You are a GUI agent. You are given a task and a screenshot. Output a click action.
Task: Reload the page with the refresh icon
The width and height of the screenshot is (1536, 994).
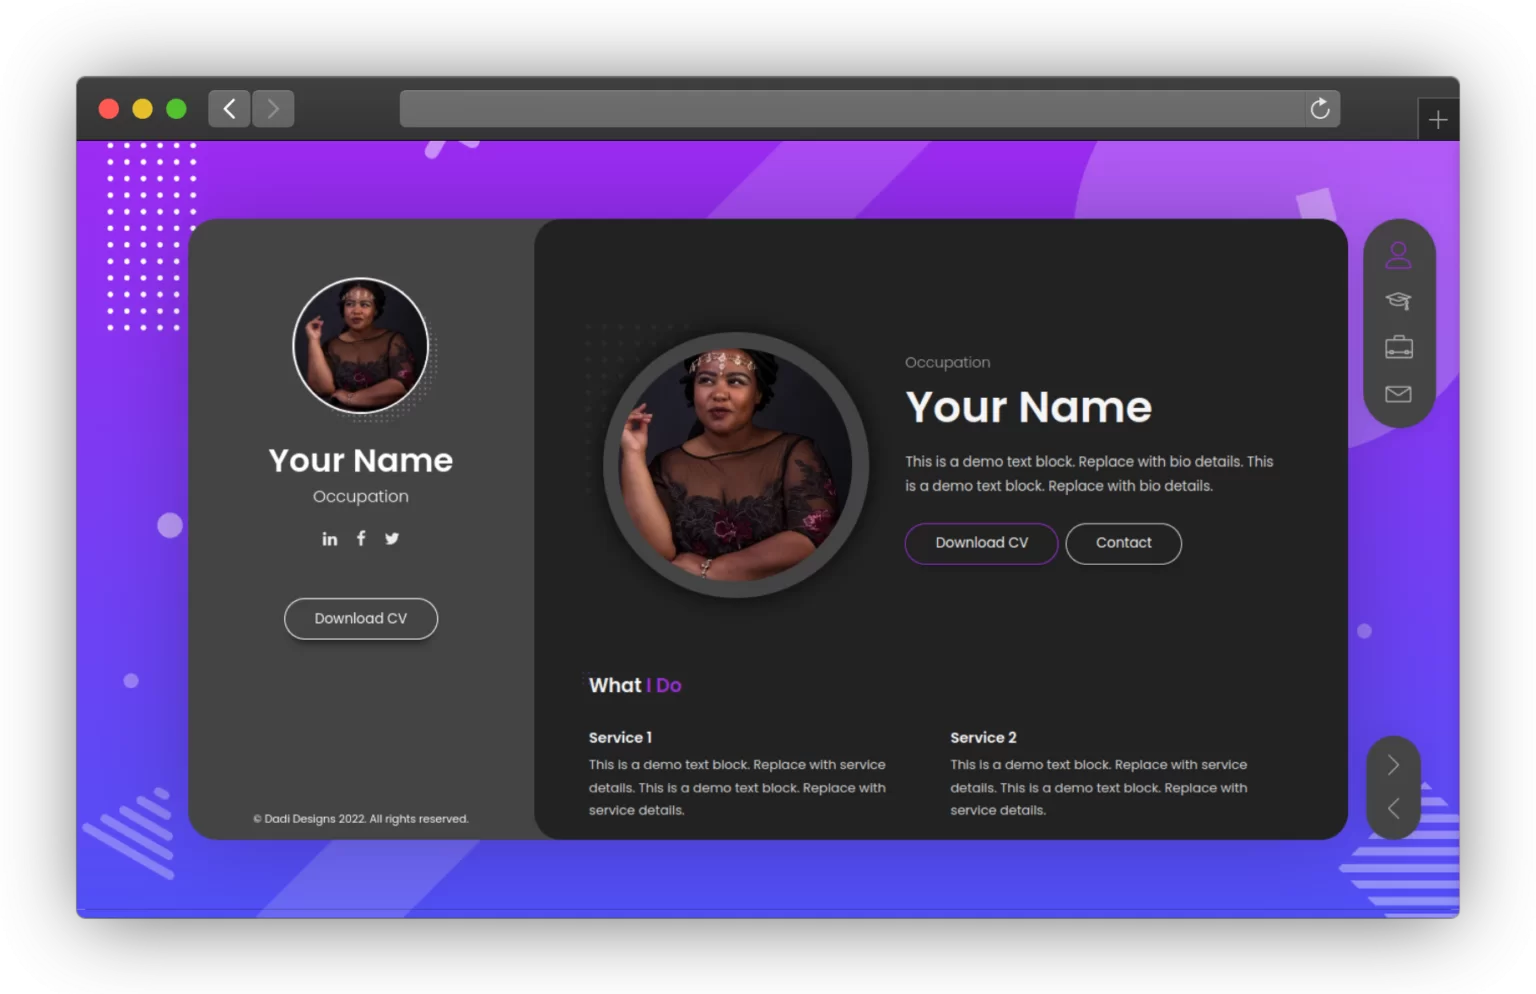[1320, 108]
